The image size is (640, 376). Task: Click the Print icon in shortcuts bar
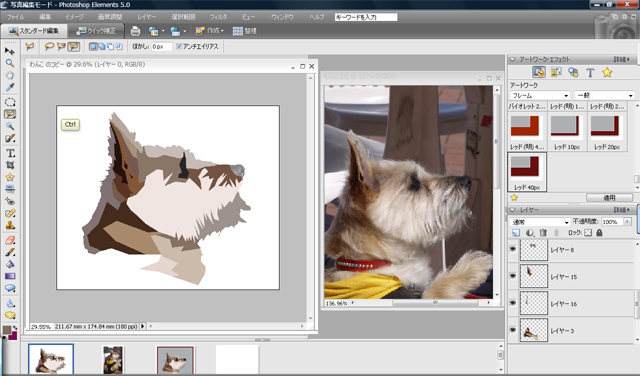point(135,31)
